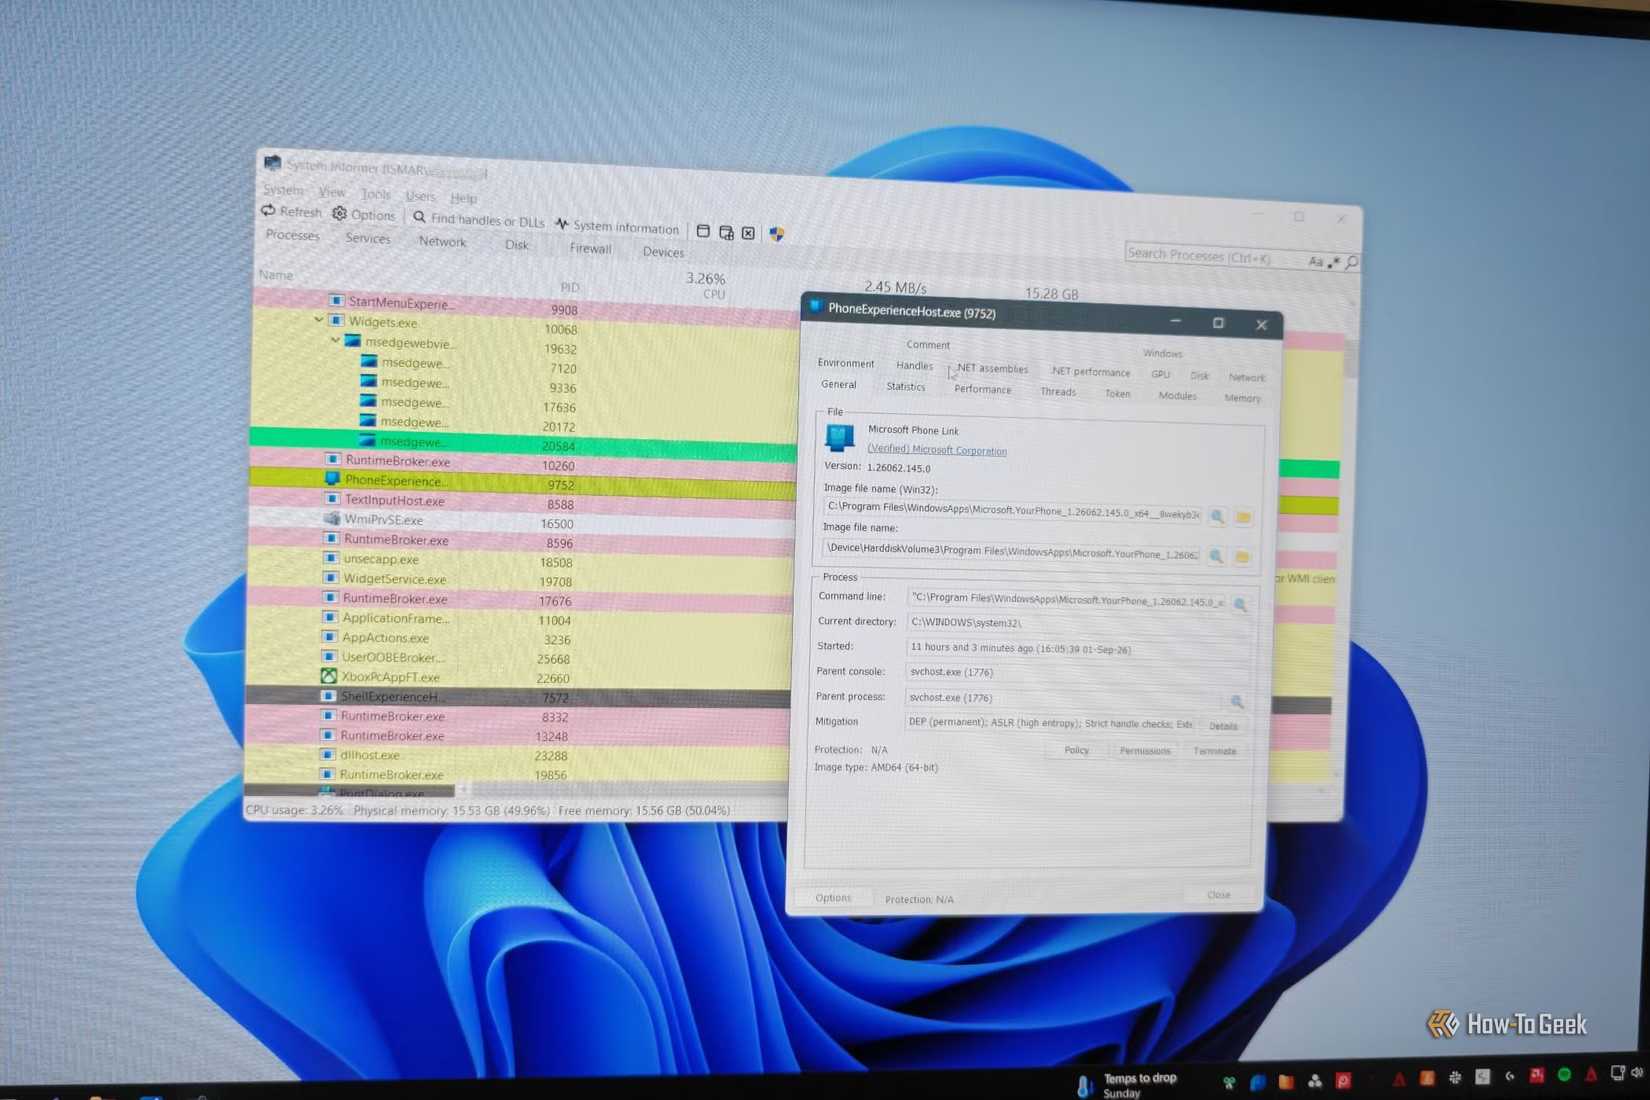Click the find window and thread icon

pos(726,232)
